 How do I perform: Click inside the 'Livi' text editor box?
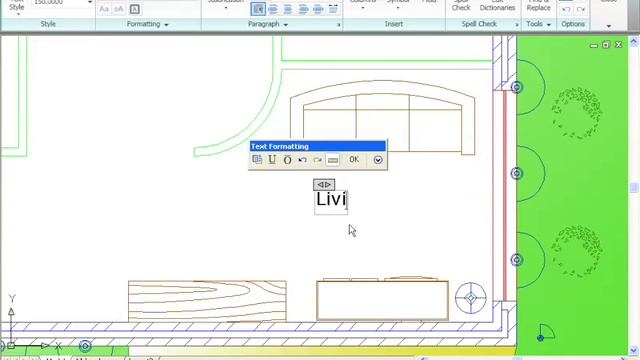point(331,202)
